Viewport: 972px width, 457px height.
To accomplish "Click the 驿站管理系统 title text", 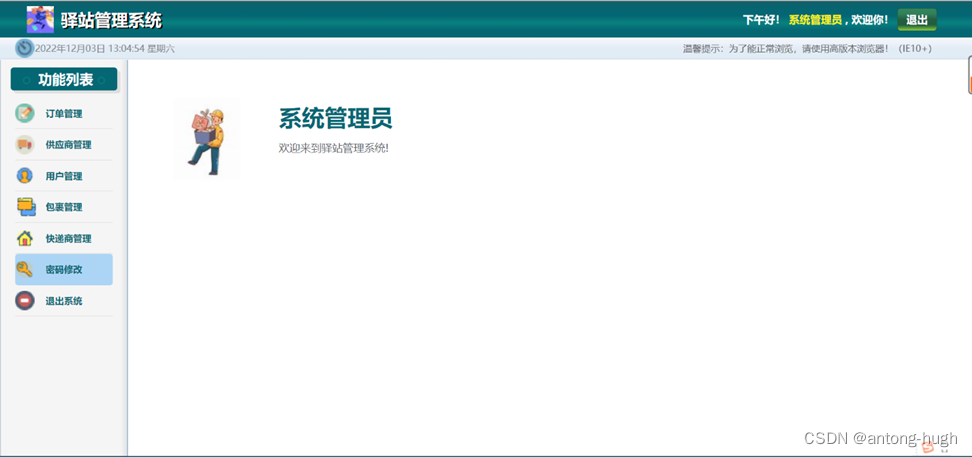I will click(x=112, y=20).
